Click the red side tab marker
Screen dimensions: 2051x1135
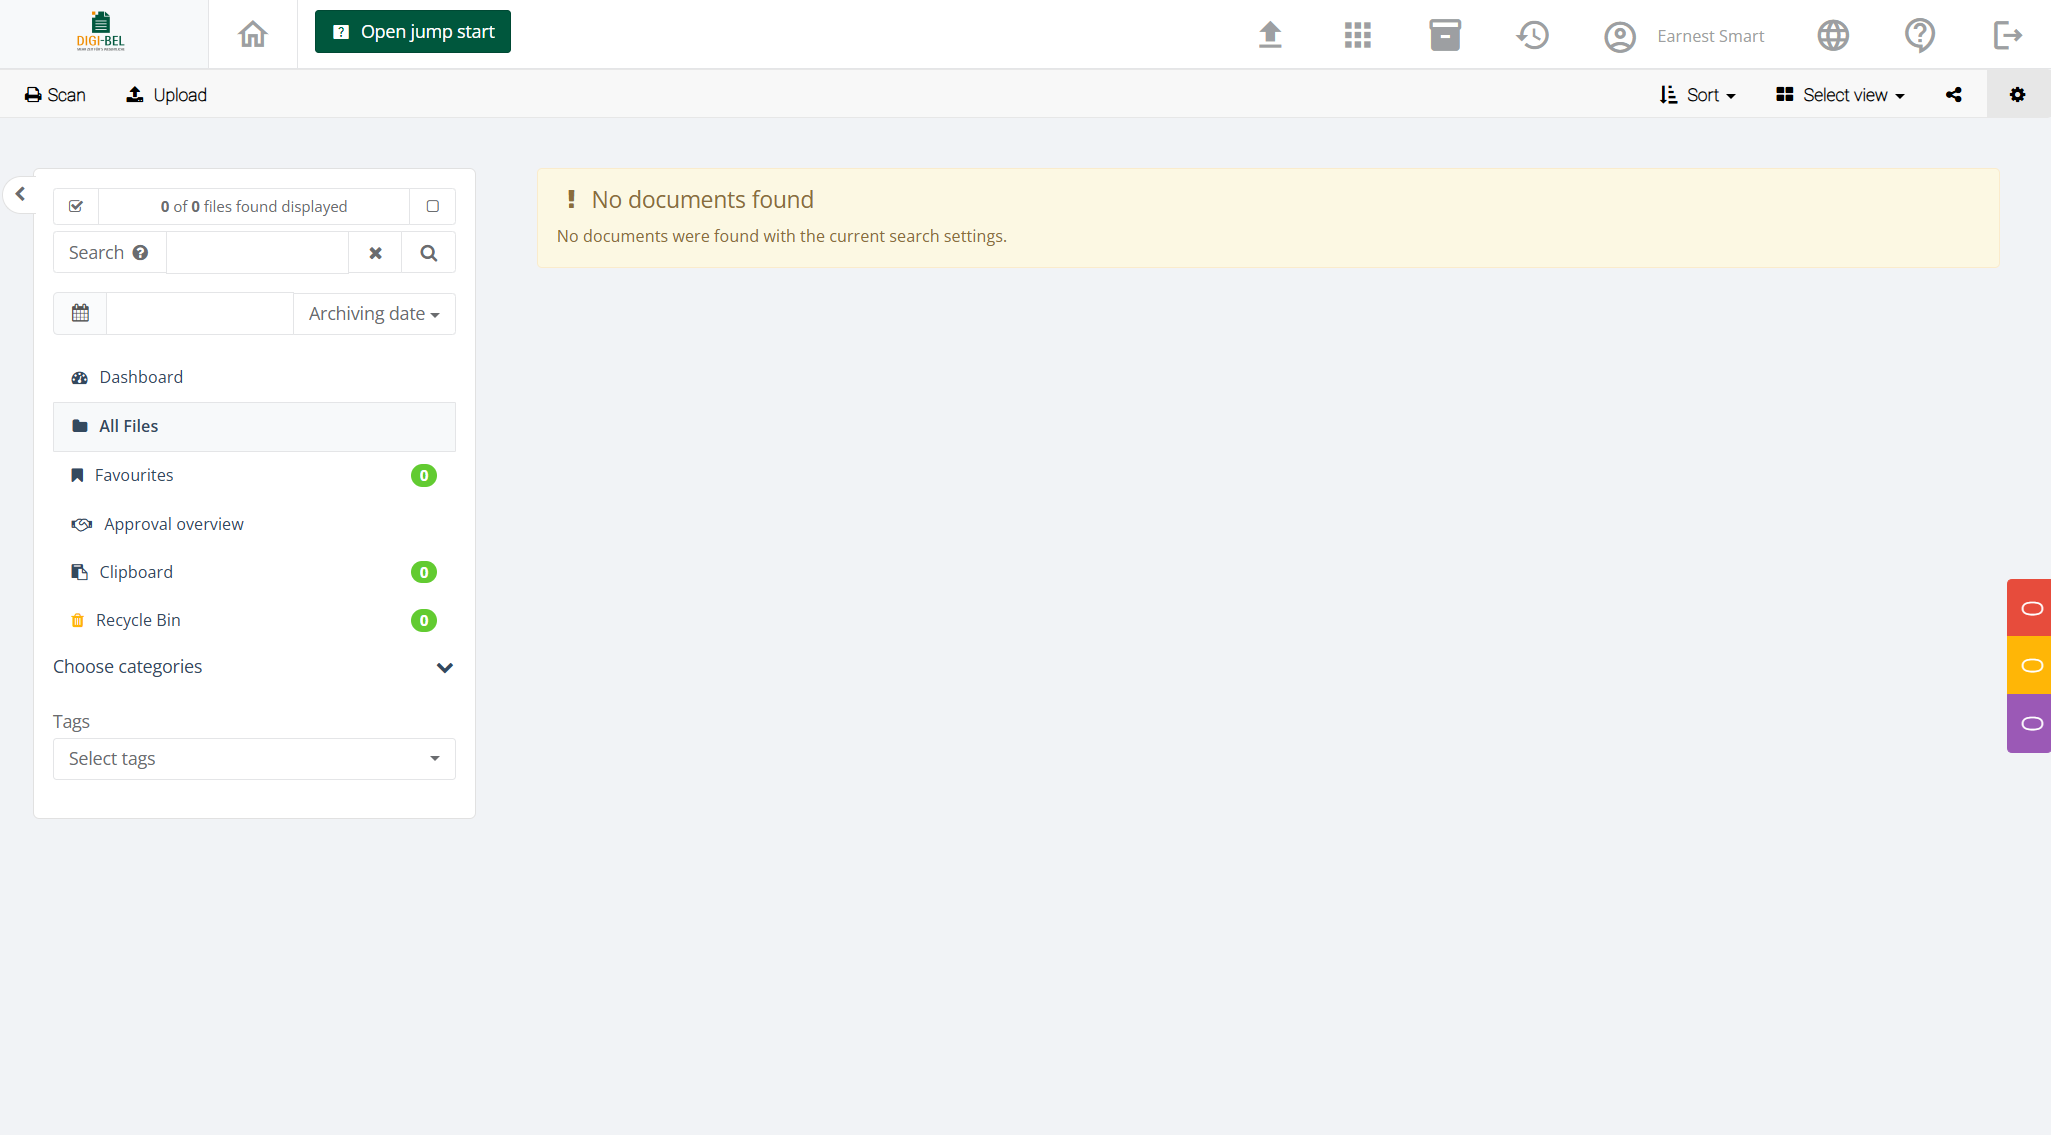click(x=2030, y=608)
